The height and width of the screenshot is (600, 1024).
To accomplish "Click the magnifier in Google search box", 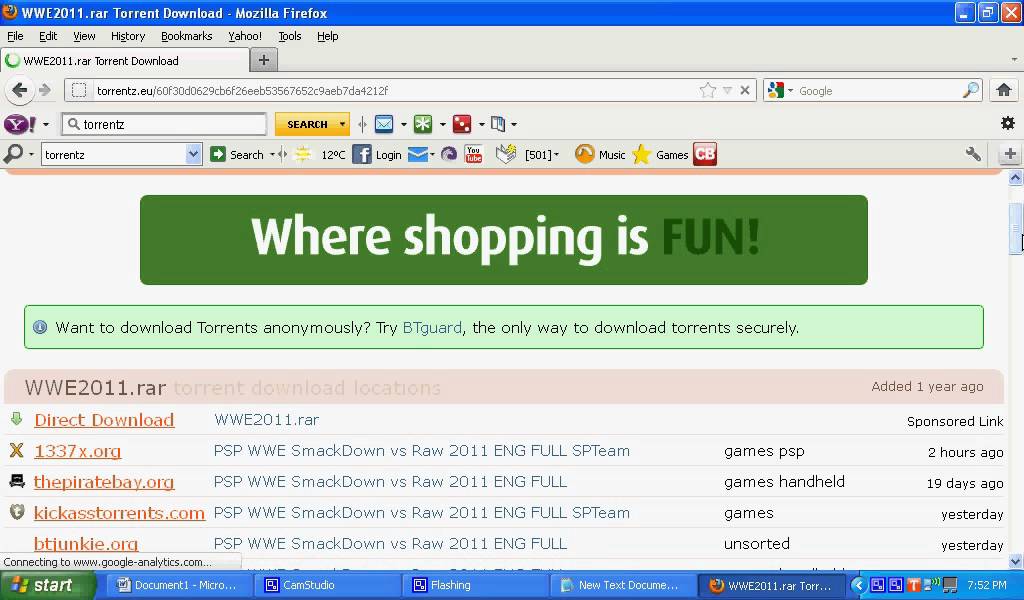I will point(971,90).
